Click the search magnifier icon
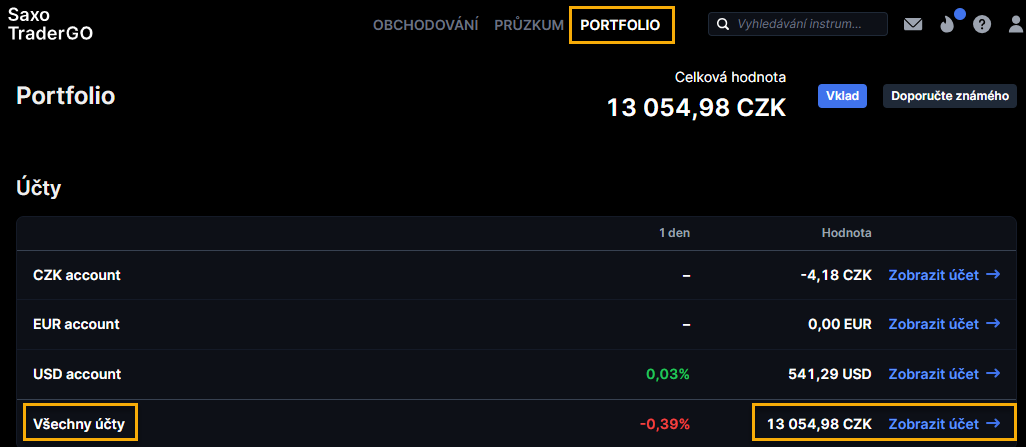 pos(723,24)
